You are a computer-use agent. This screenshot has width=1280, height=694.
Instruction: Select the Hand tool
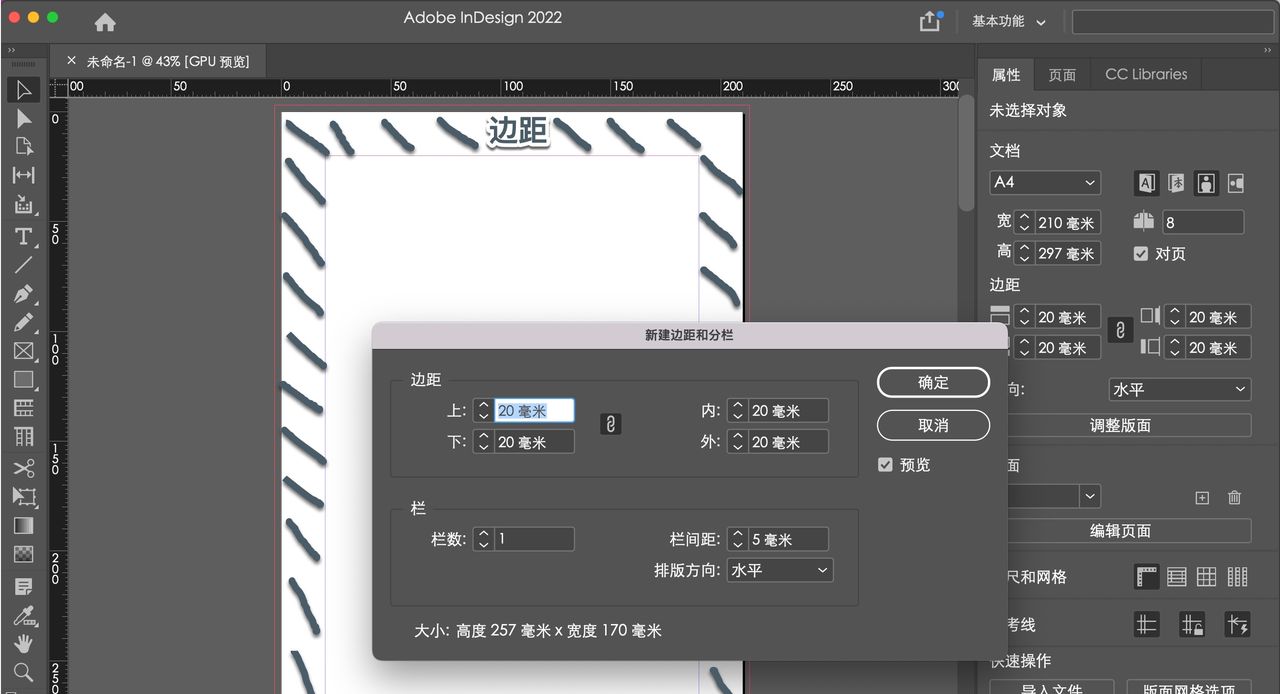coord(24,645)
